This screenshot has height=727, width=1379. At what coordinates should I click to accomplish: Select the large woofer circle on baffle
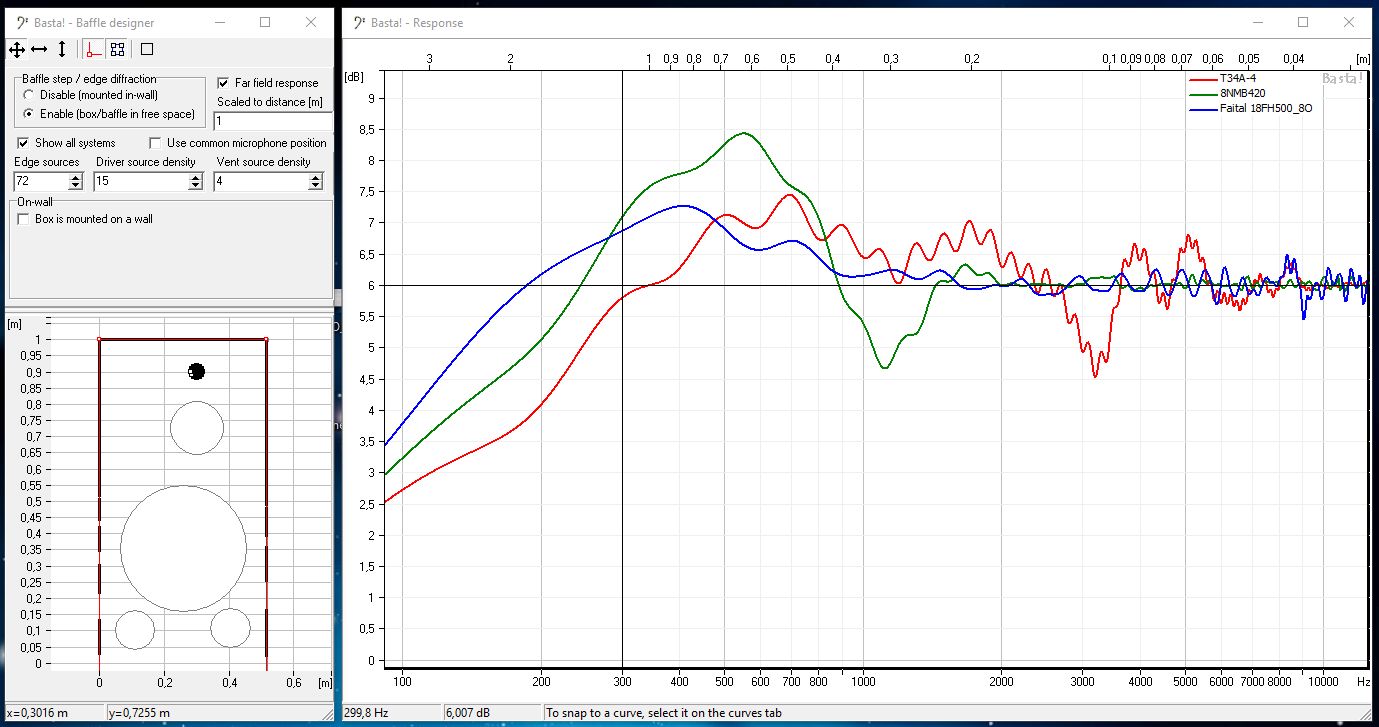tap(183, 548)
